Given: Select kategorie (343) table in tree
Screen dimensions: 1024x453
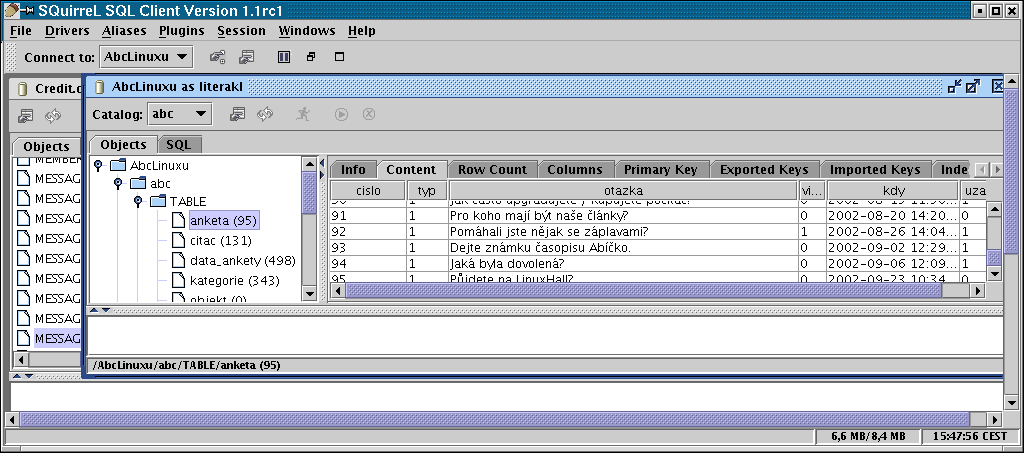Looking at the screenshot, I should [235, 281].
